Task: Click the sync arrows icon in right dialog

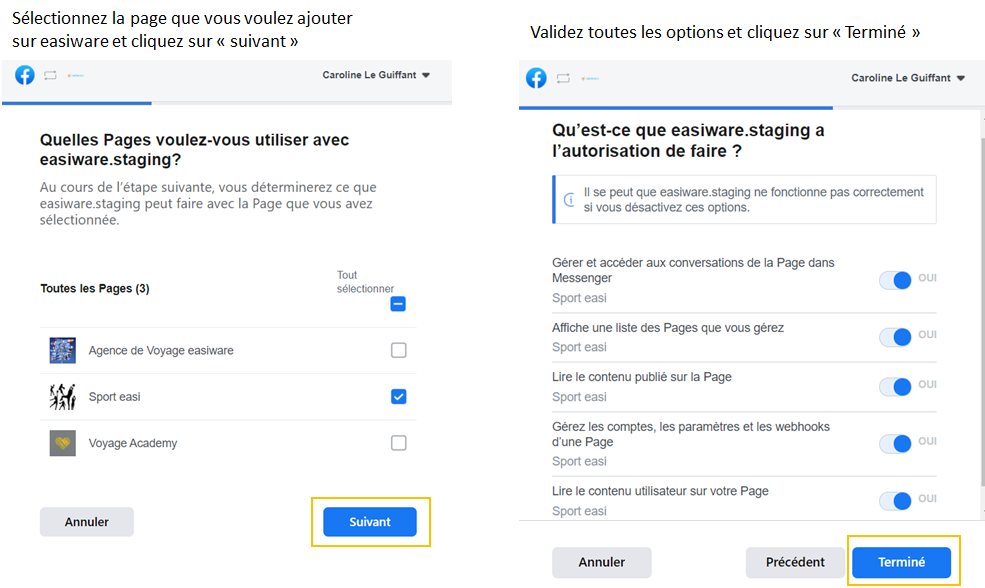Action: (x=563, y=78)
